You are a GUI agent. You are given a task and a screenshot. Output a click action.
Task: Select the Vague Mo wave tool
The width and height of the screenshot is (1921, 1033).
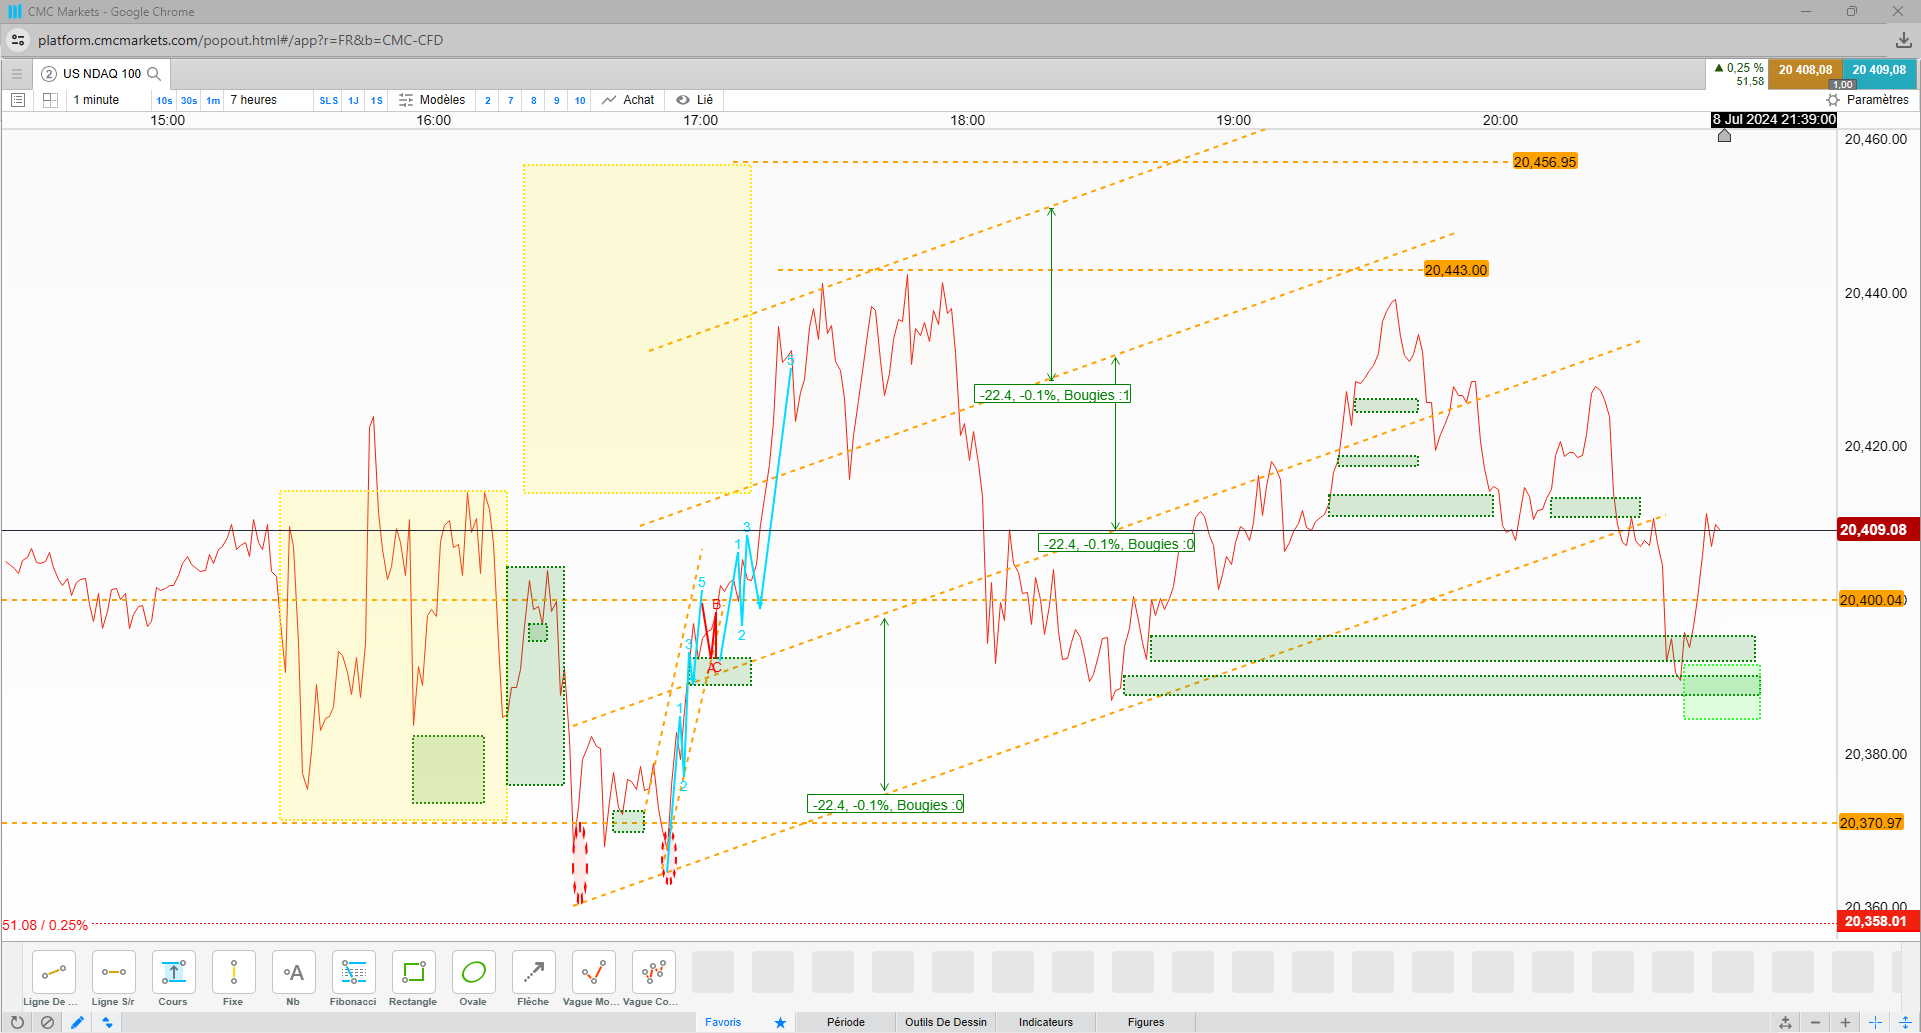(593, 979)
